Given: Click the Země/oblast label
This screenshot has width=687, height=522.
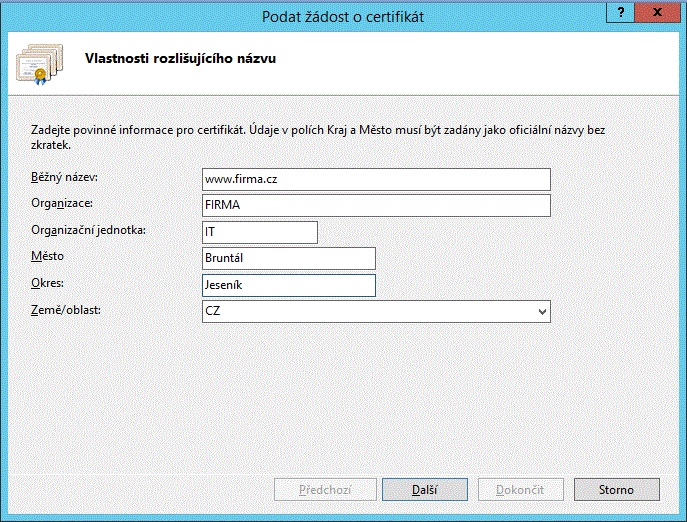Looking at the screenshot, I should tap(66, 310).
